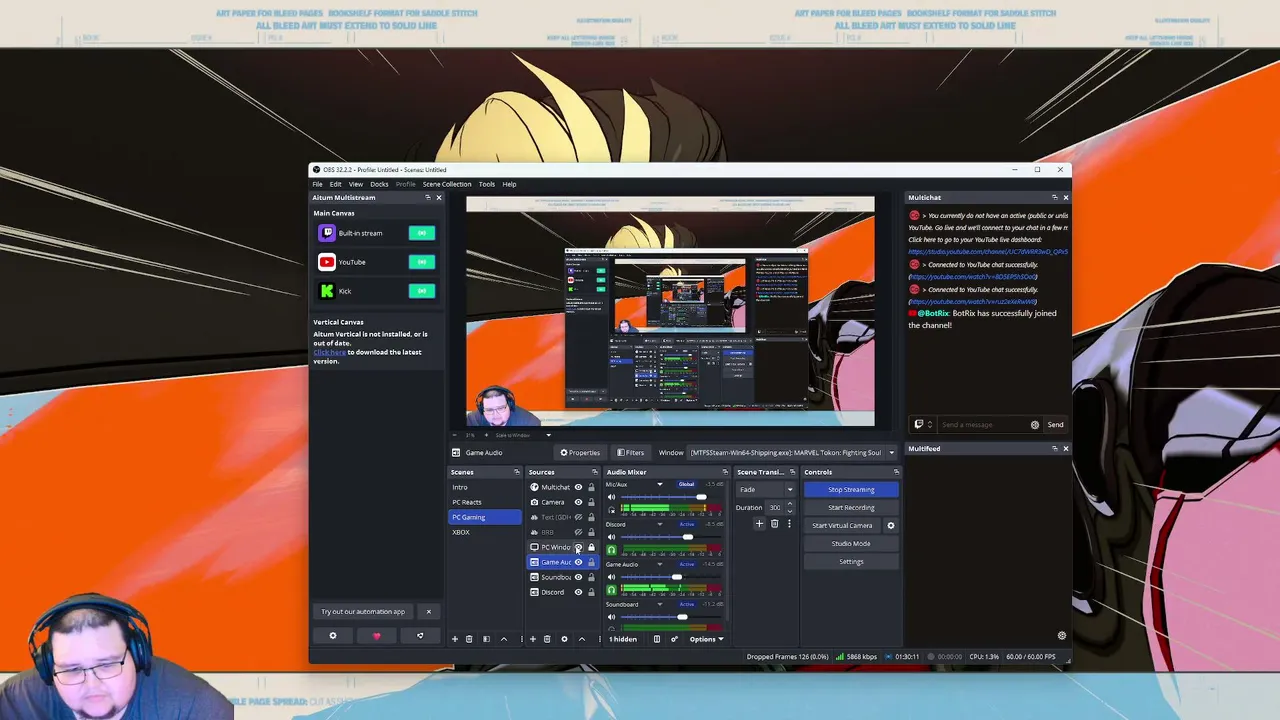Toggle lock on the Discord source
The image size is (1280, 720).
[591, 592]
